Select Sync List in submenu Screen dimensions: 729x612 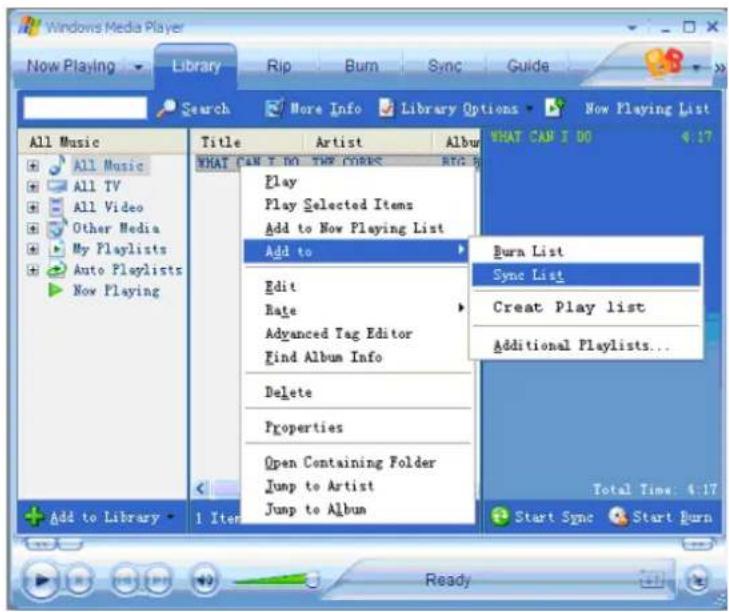586,275
